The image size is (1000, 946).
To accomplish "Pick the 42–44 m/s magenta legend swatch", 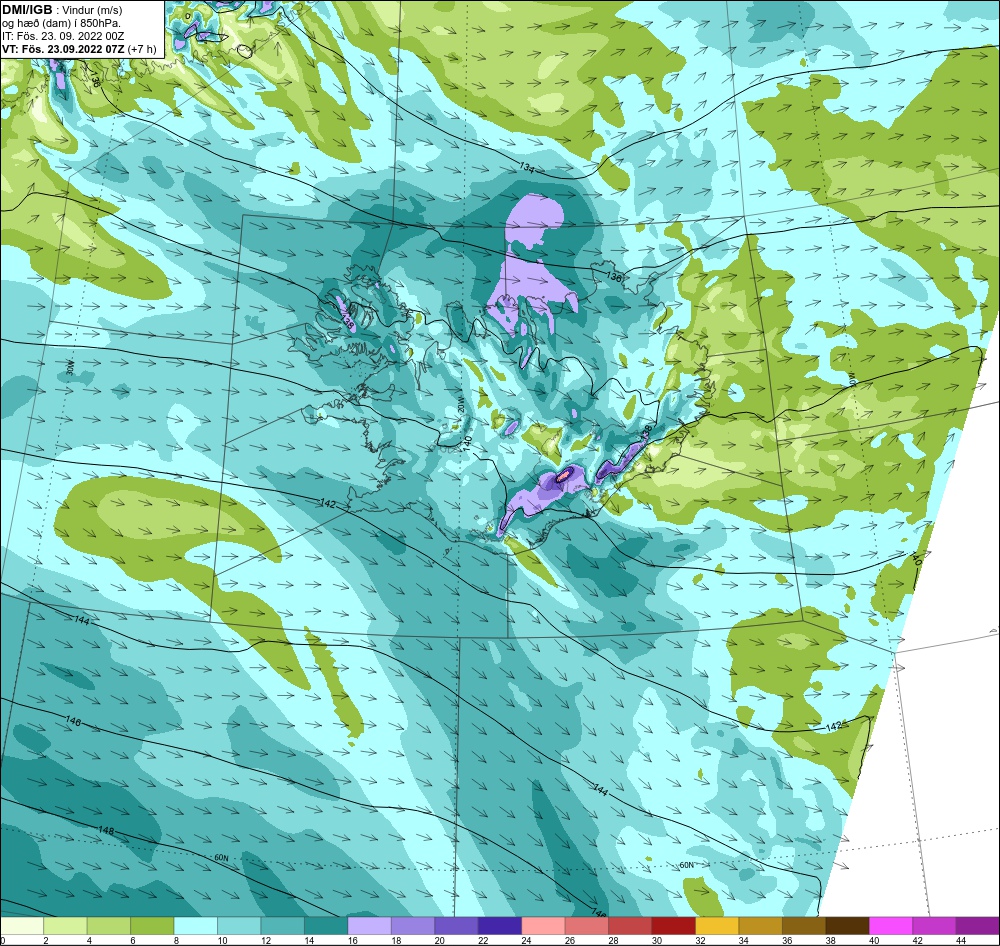I will [x=933, y=926].
